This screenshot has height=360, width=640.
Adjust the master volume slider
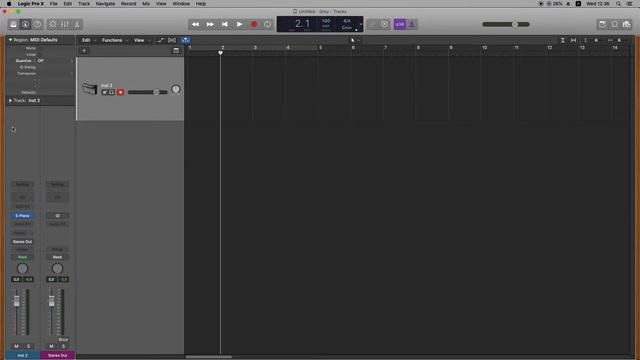coord(506,24)
